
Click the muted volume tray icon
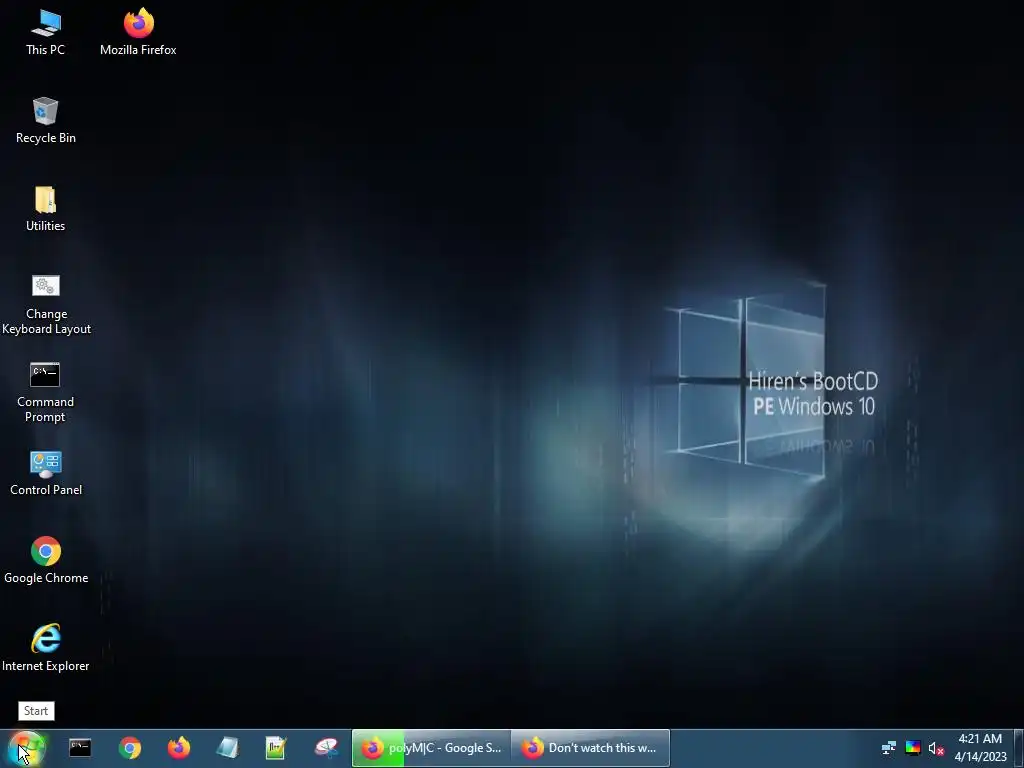936,748
